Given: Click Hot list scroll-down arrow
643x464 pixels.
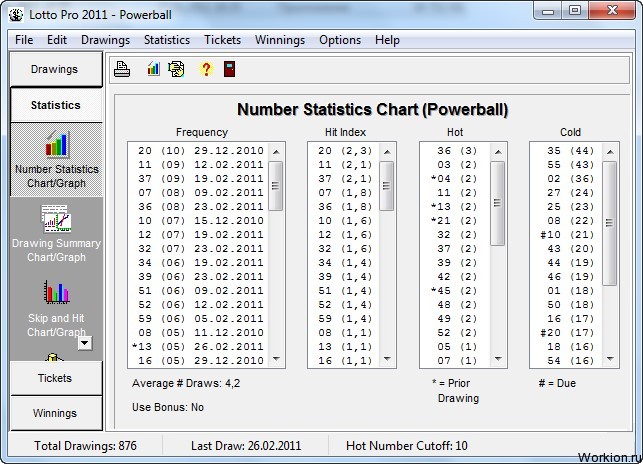Looking at the screenshot, I should (x=498, y=359).
